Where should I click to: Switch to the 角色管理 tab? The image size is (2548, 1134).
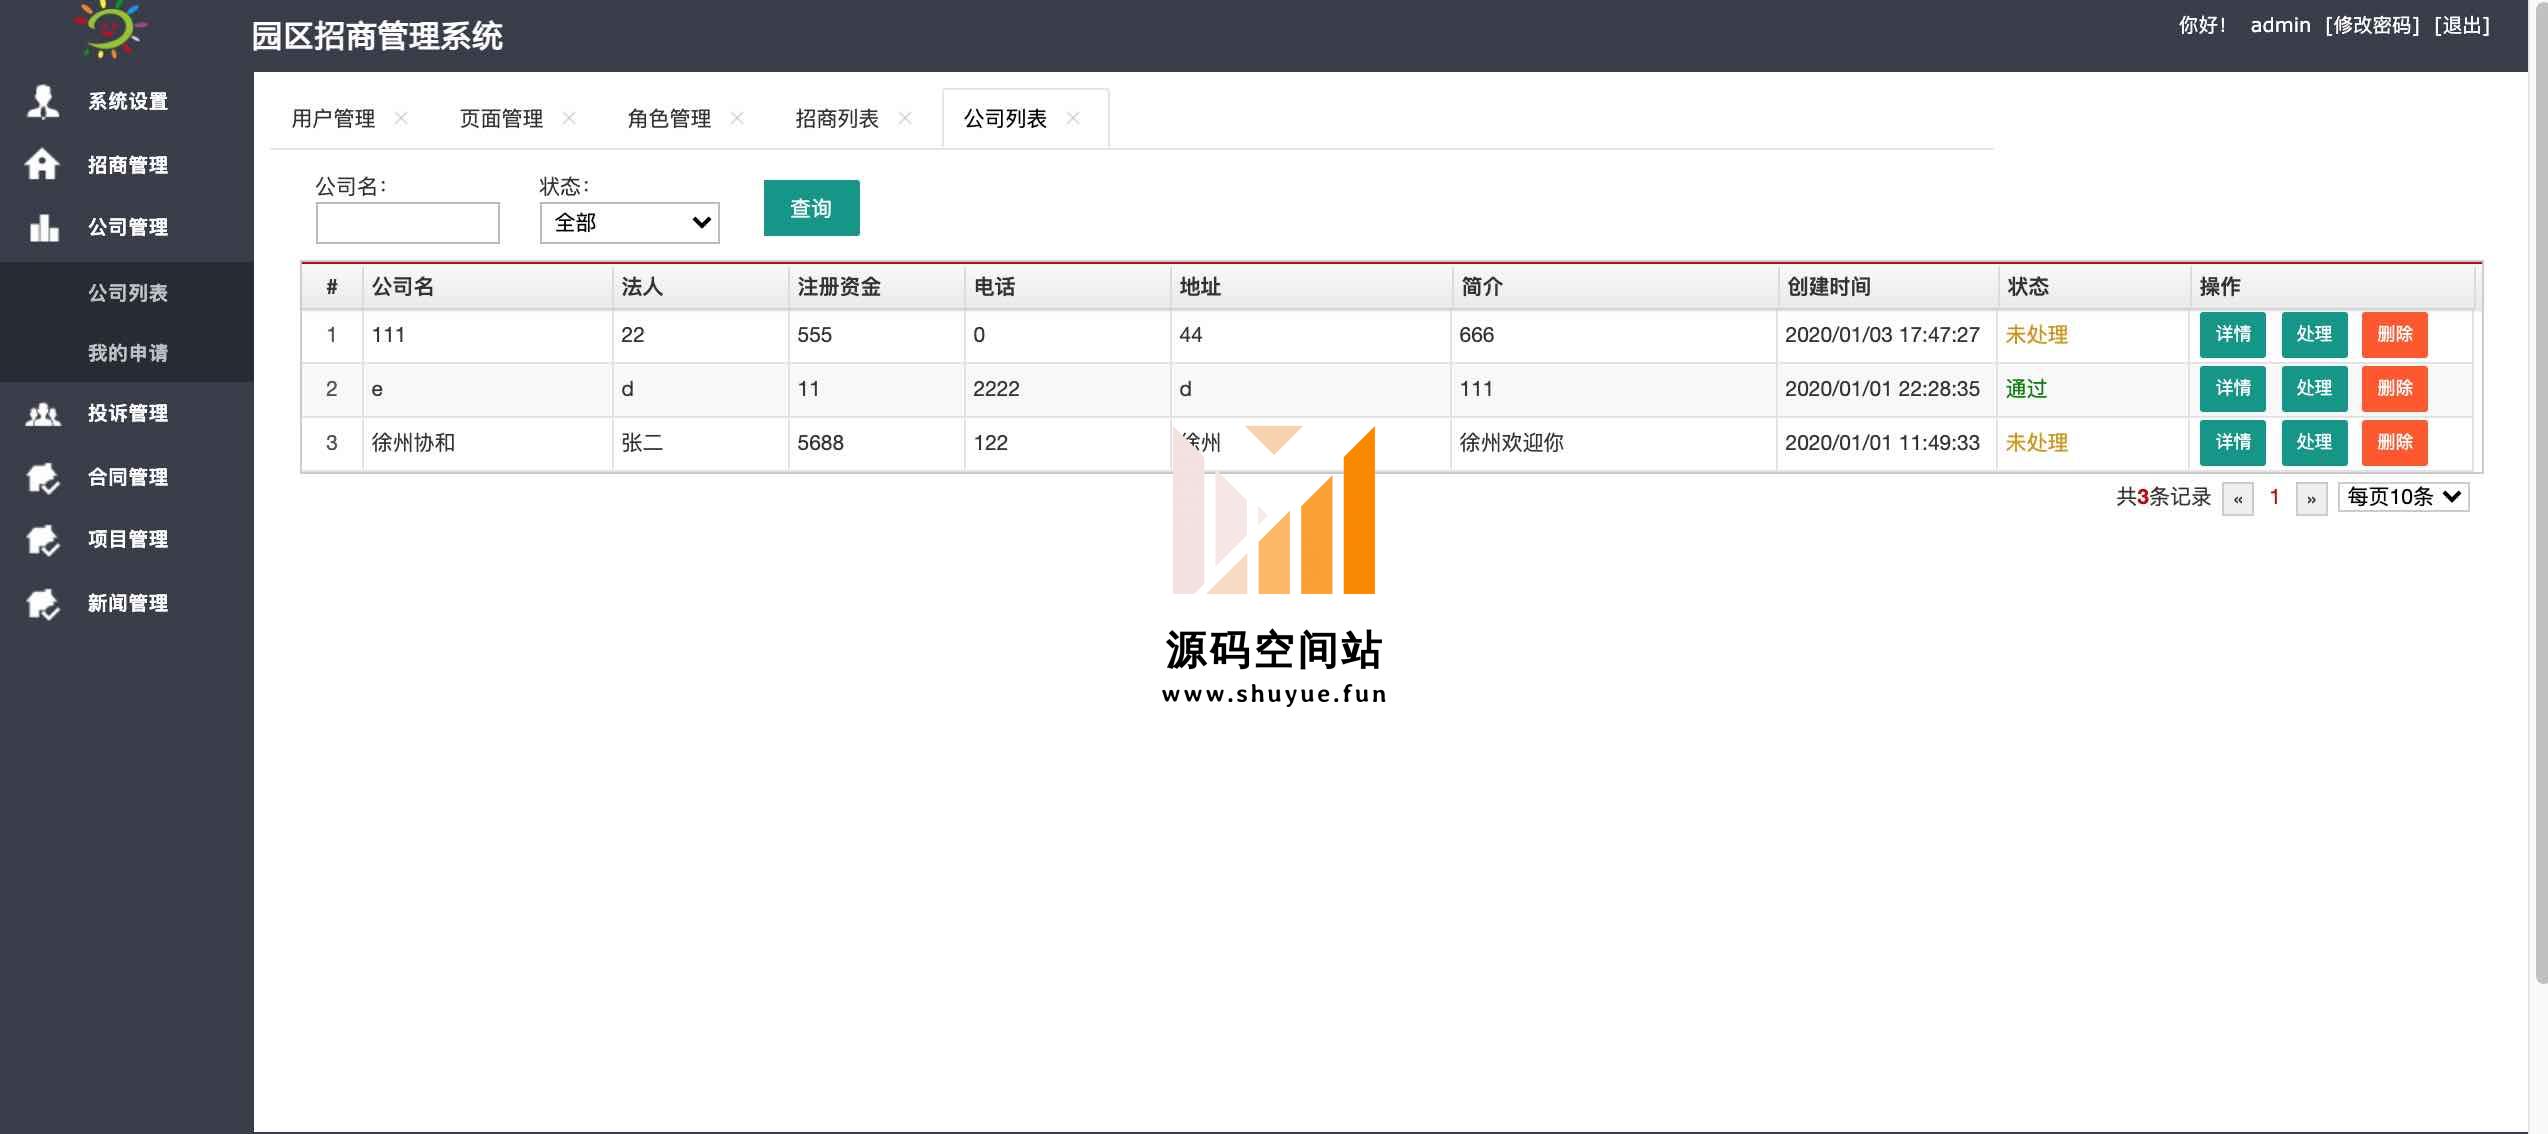point(669,118)
